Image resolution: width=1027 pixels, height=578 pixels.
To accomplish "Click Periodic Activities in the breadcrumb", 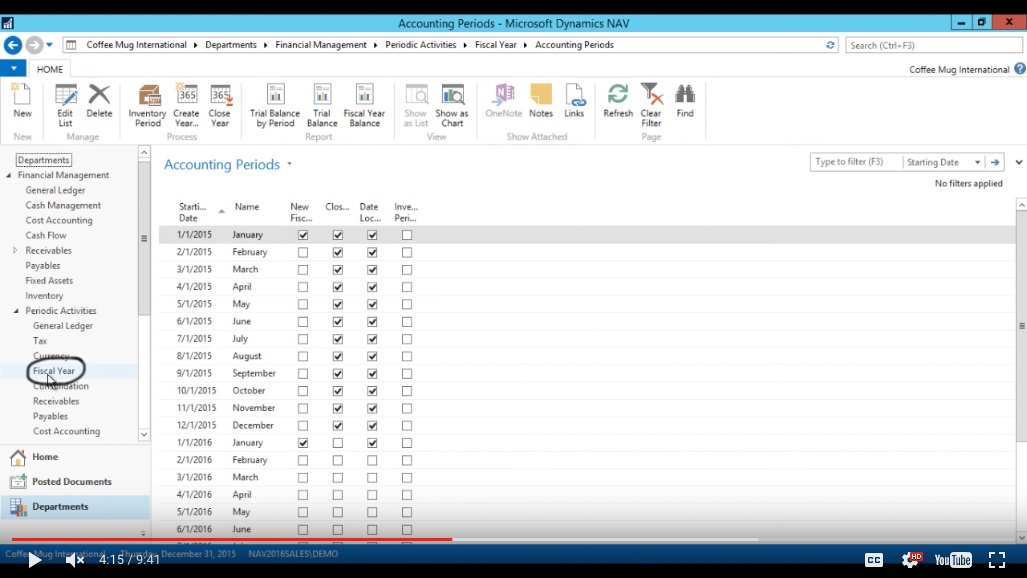I will (x=420, y=45).
